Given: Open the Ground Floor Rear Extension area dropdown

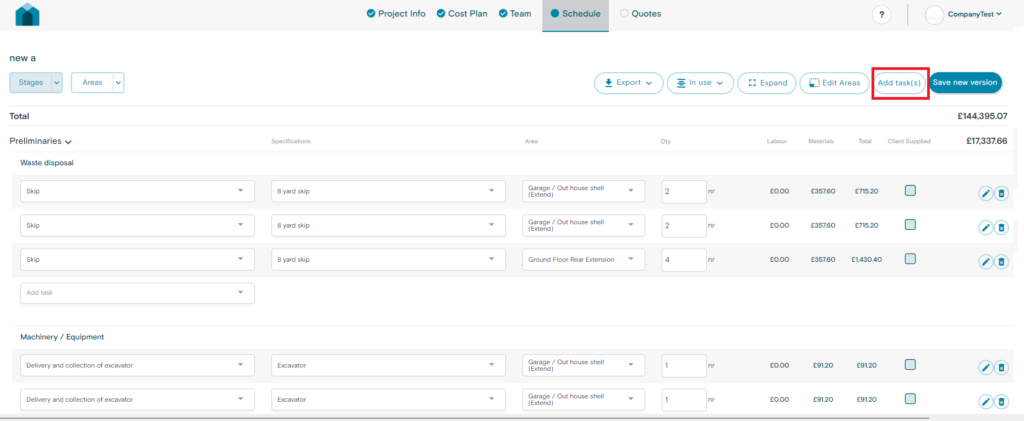Looking at the screenshot, I should 583,259.
